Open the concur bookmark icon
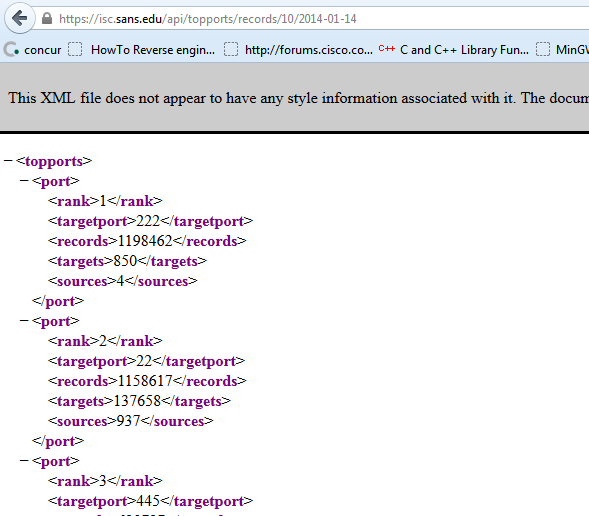Viewport: 589px width, 516px height. tap(11, 49)
